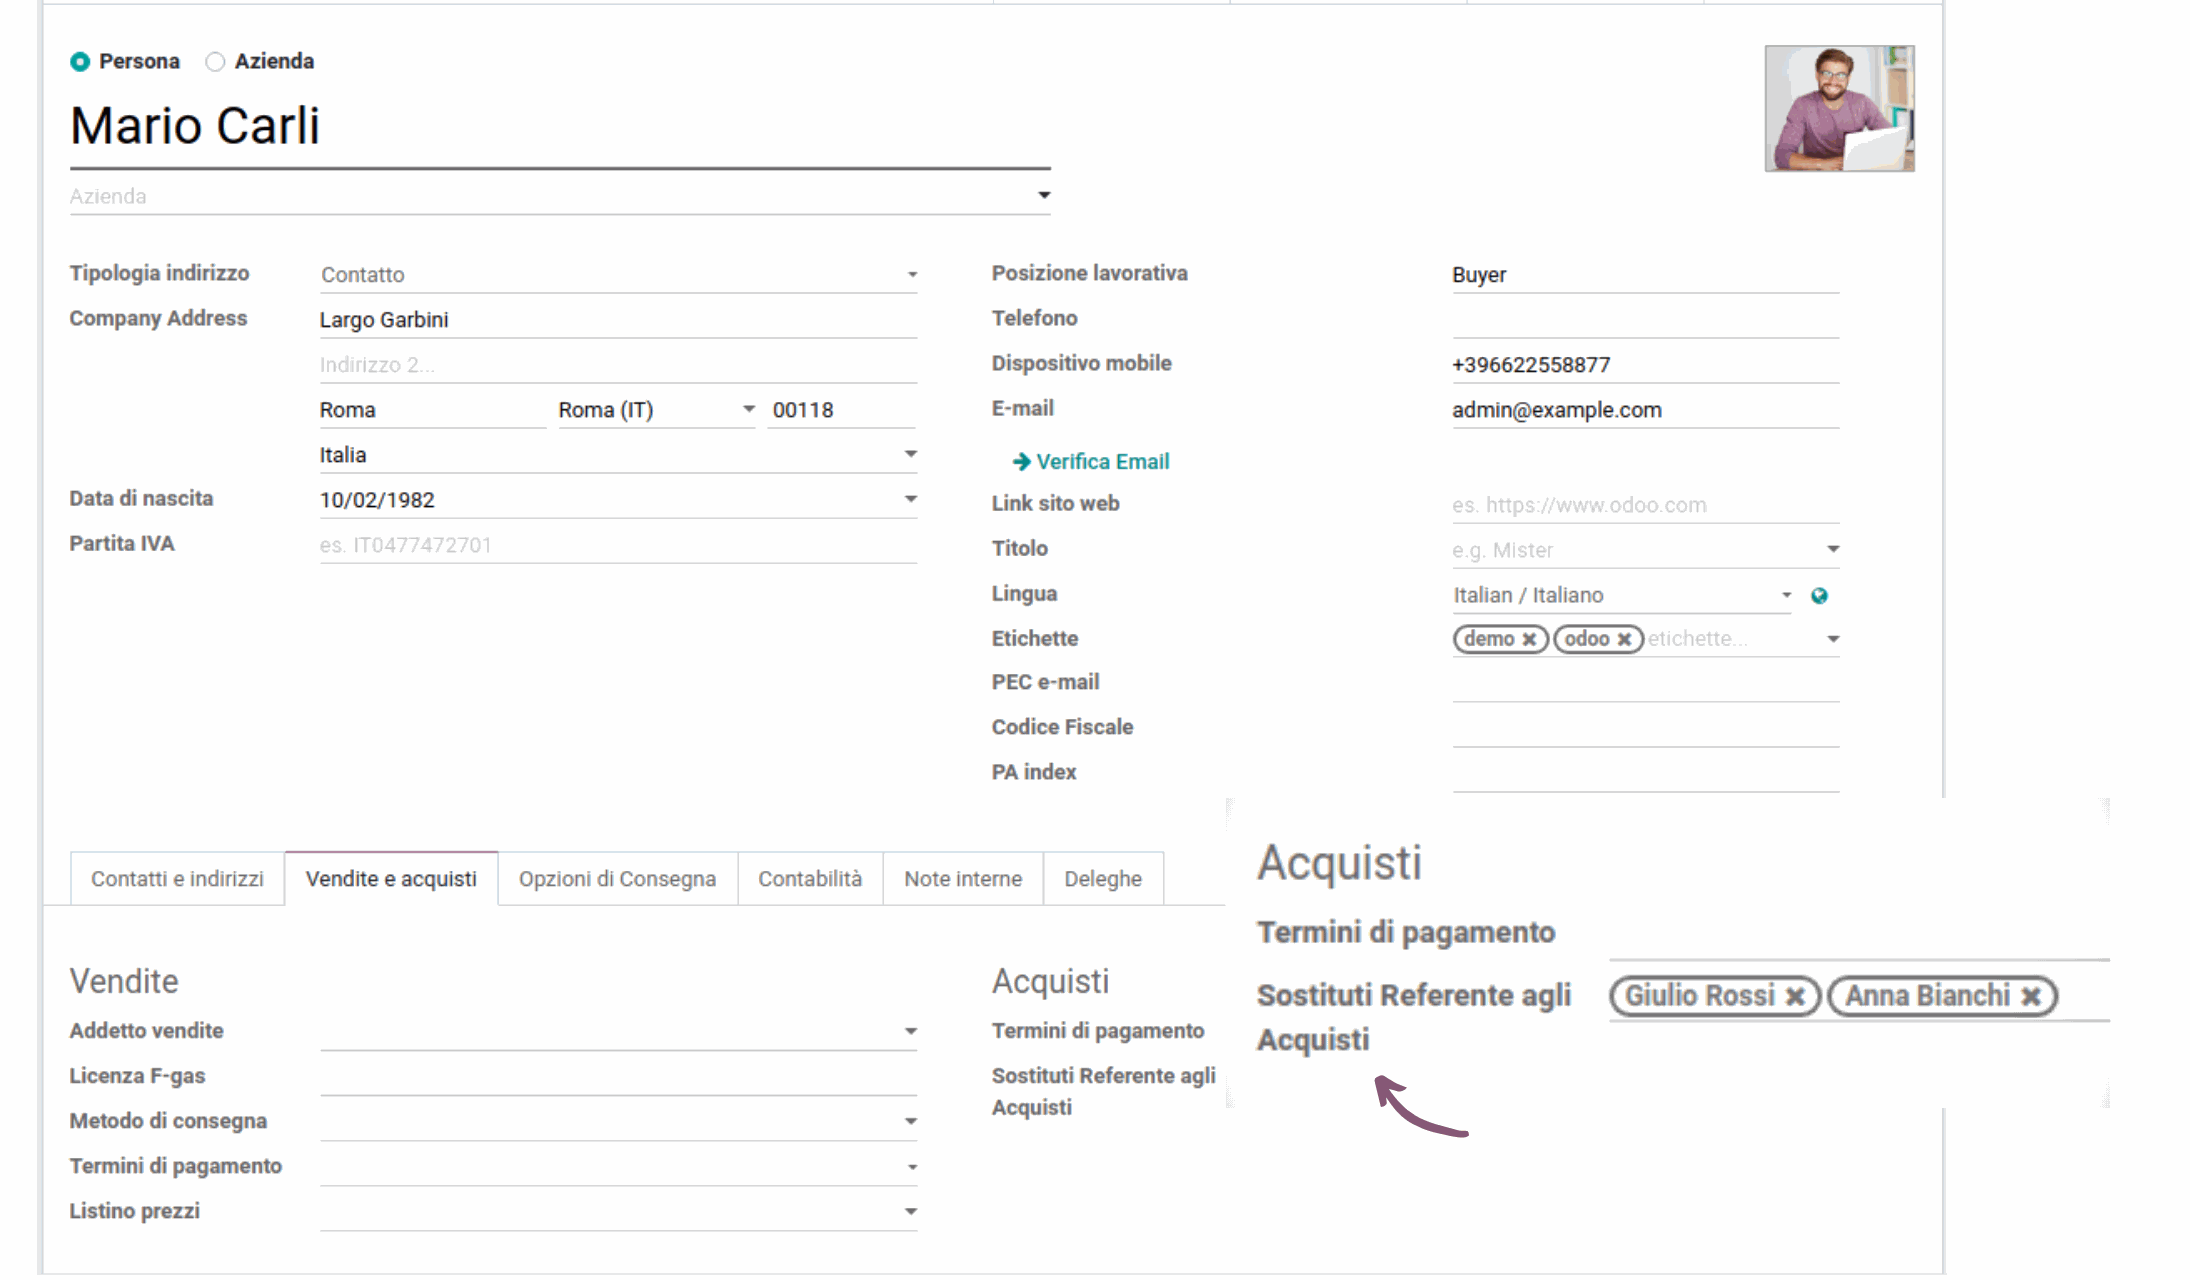Image resolution: width=2190 pixels, height=1280 pixels.
Task: Click the globe icon beside Lingua
Action: point(1819,595)
